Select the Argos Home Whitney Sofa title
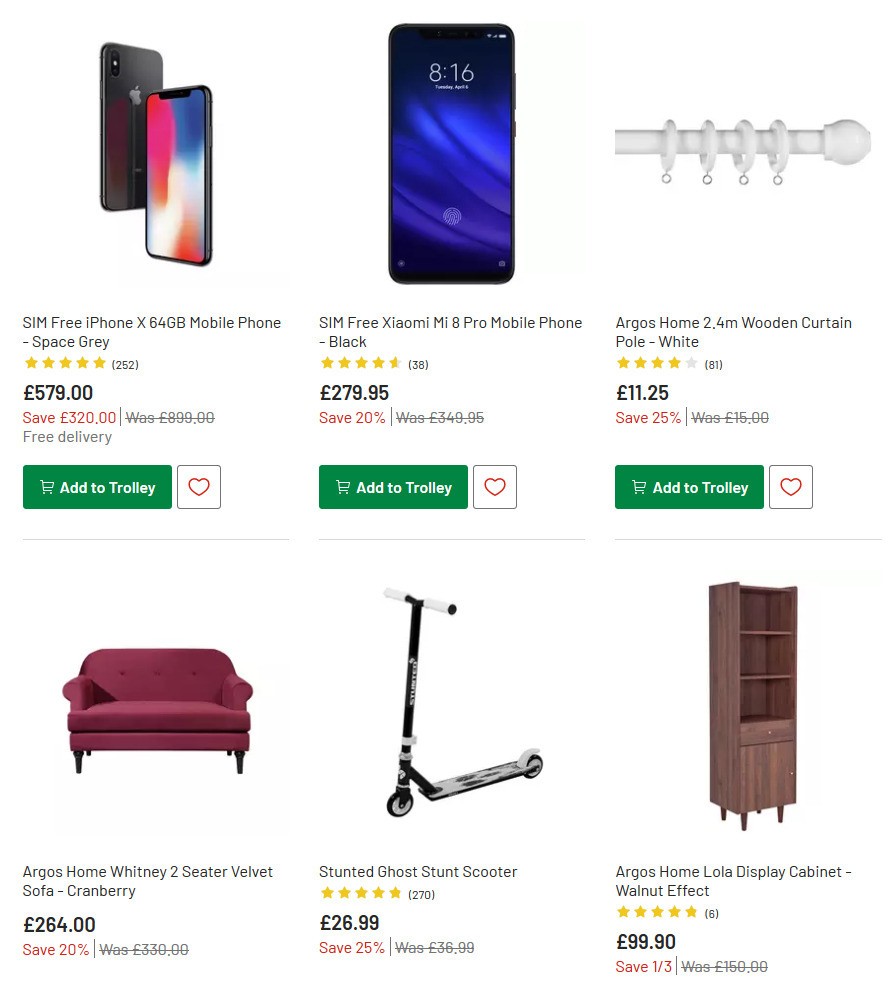The width and height of the screenshot is (888, 987). 147,881
